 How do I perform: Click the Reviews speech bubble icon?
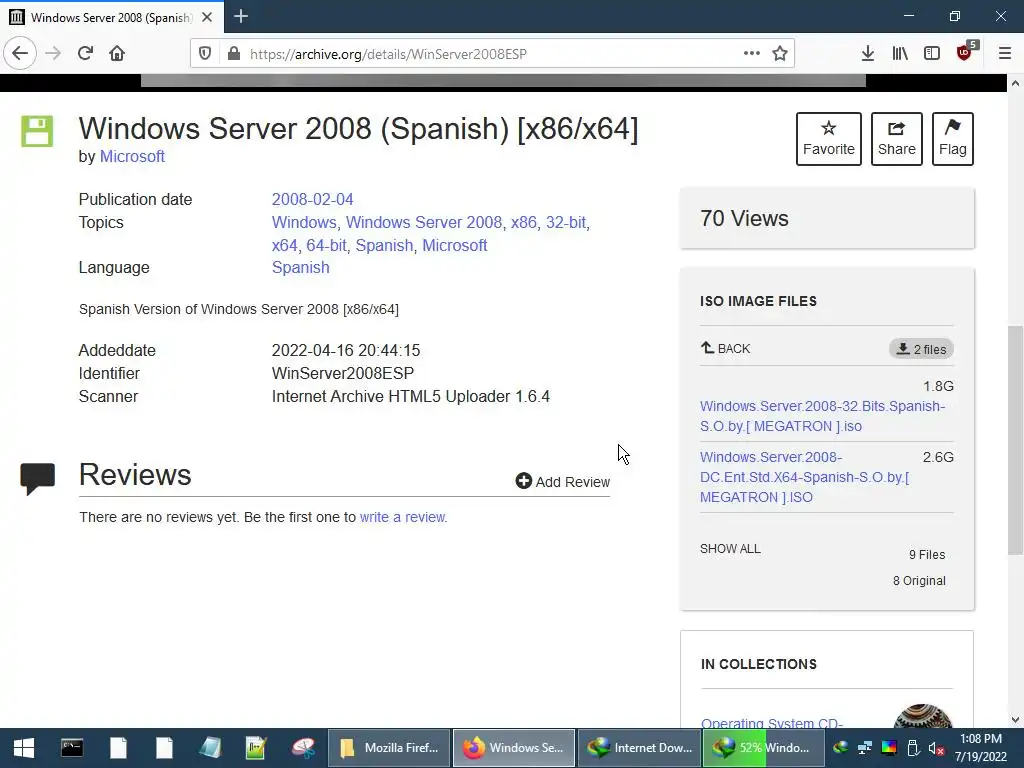(x=37, y=479)
